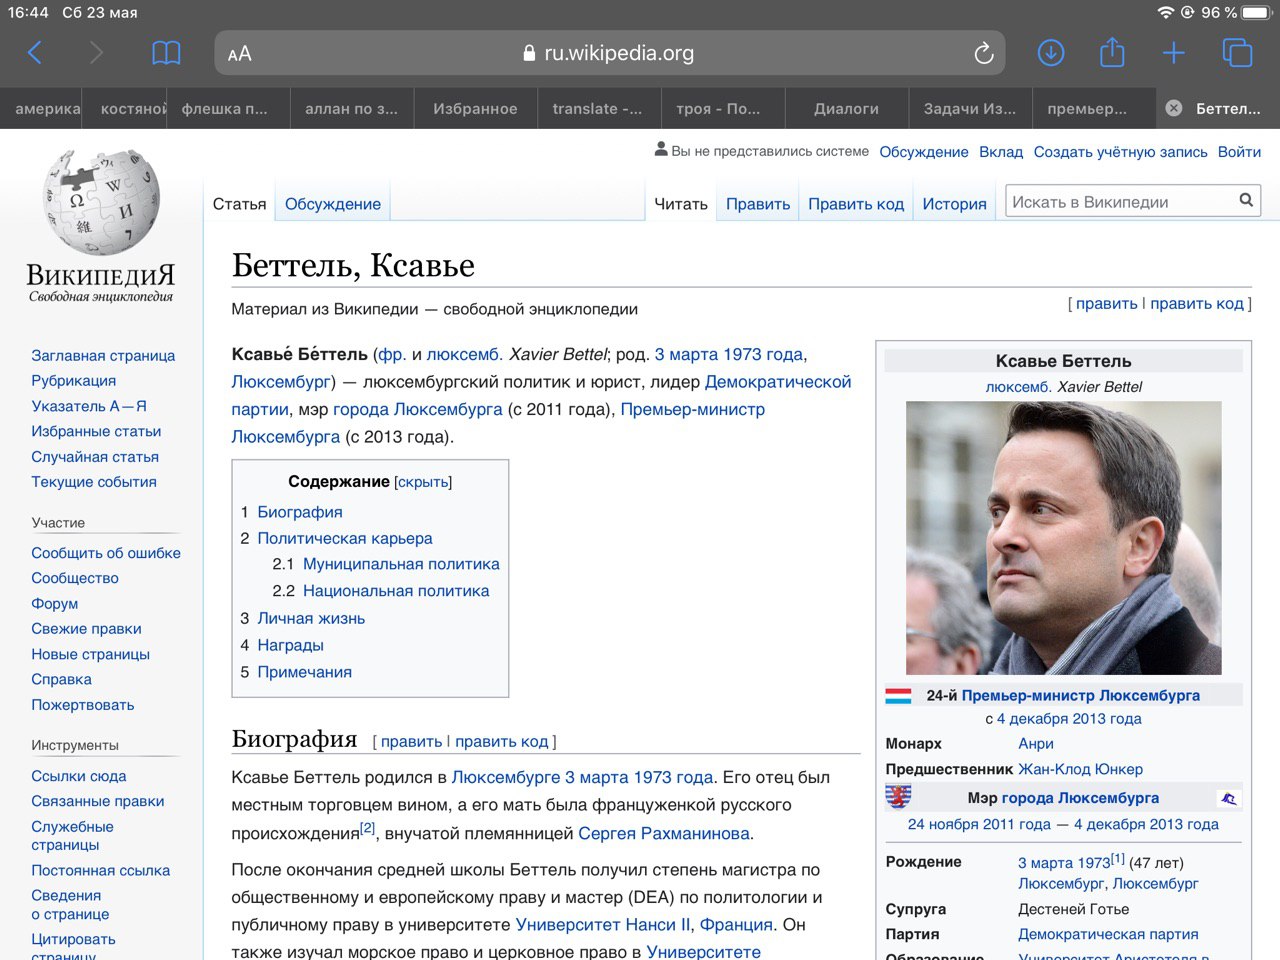1280x960 pixels.
Task: Click the Luxembourg flag icon in infobox
Action: (898, 695)
